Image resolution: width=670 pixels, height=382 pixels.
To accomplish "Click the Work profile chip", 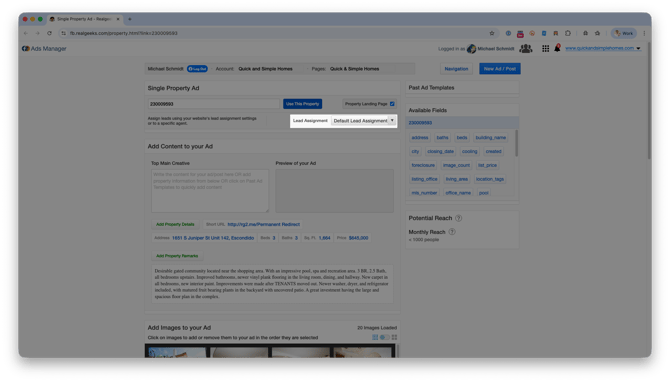I will point(624,33).
